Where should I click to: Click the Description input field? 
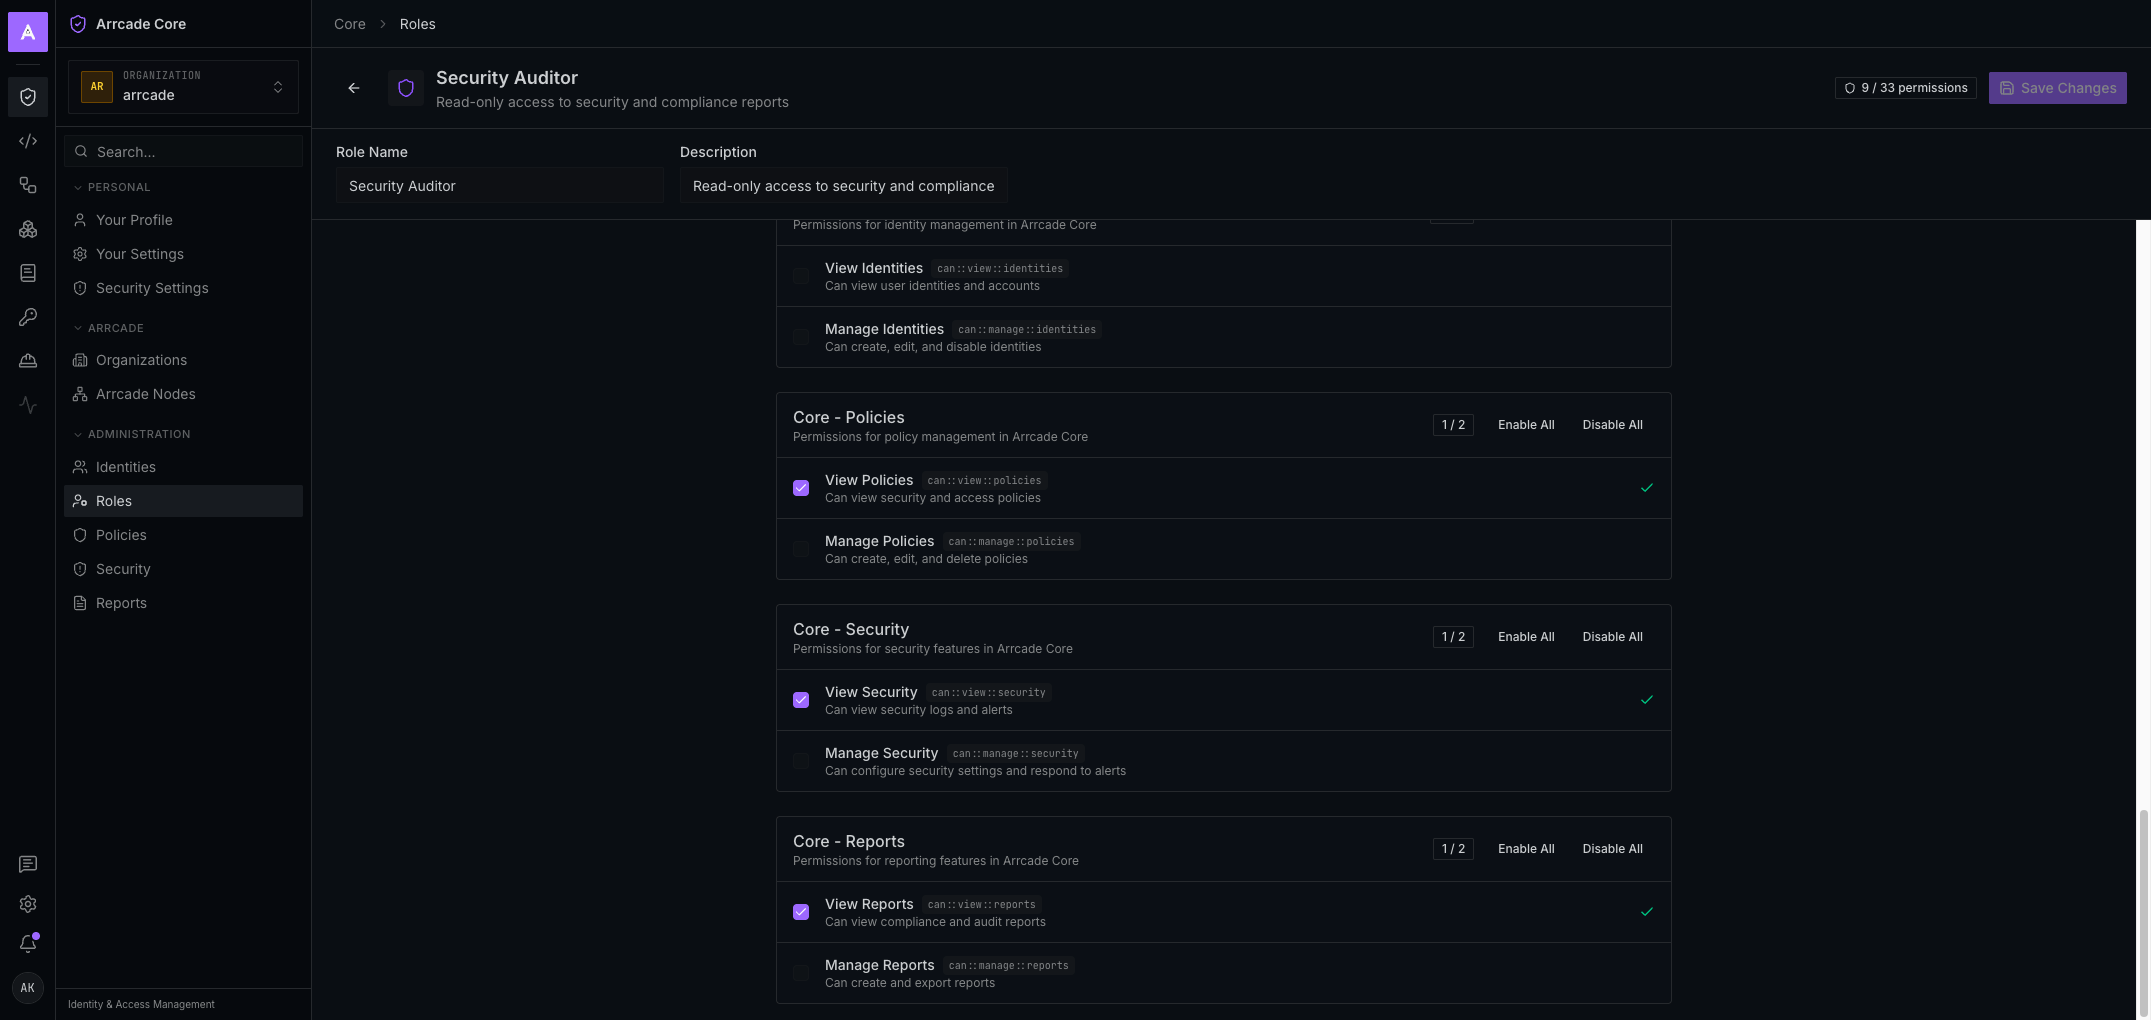[x=843, y=186]
